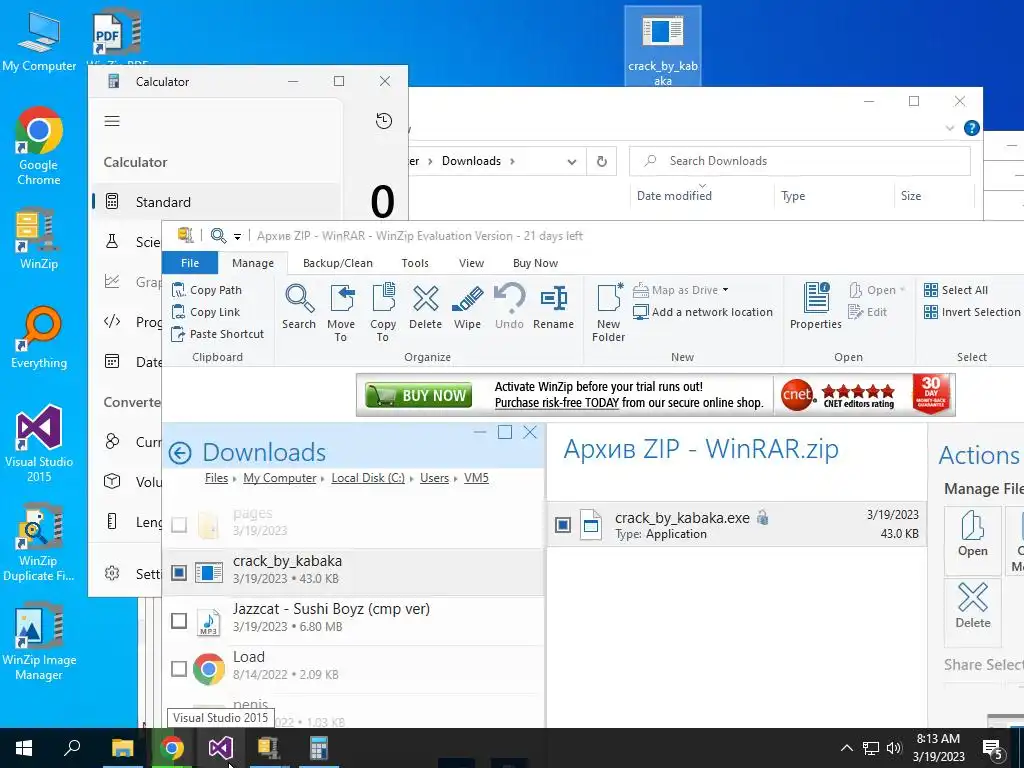1024x768 pixels.
Task: Click the My Computer breadcrumb link
Action: pos(280,478)
